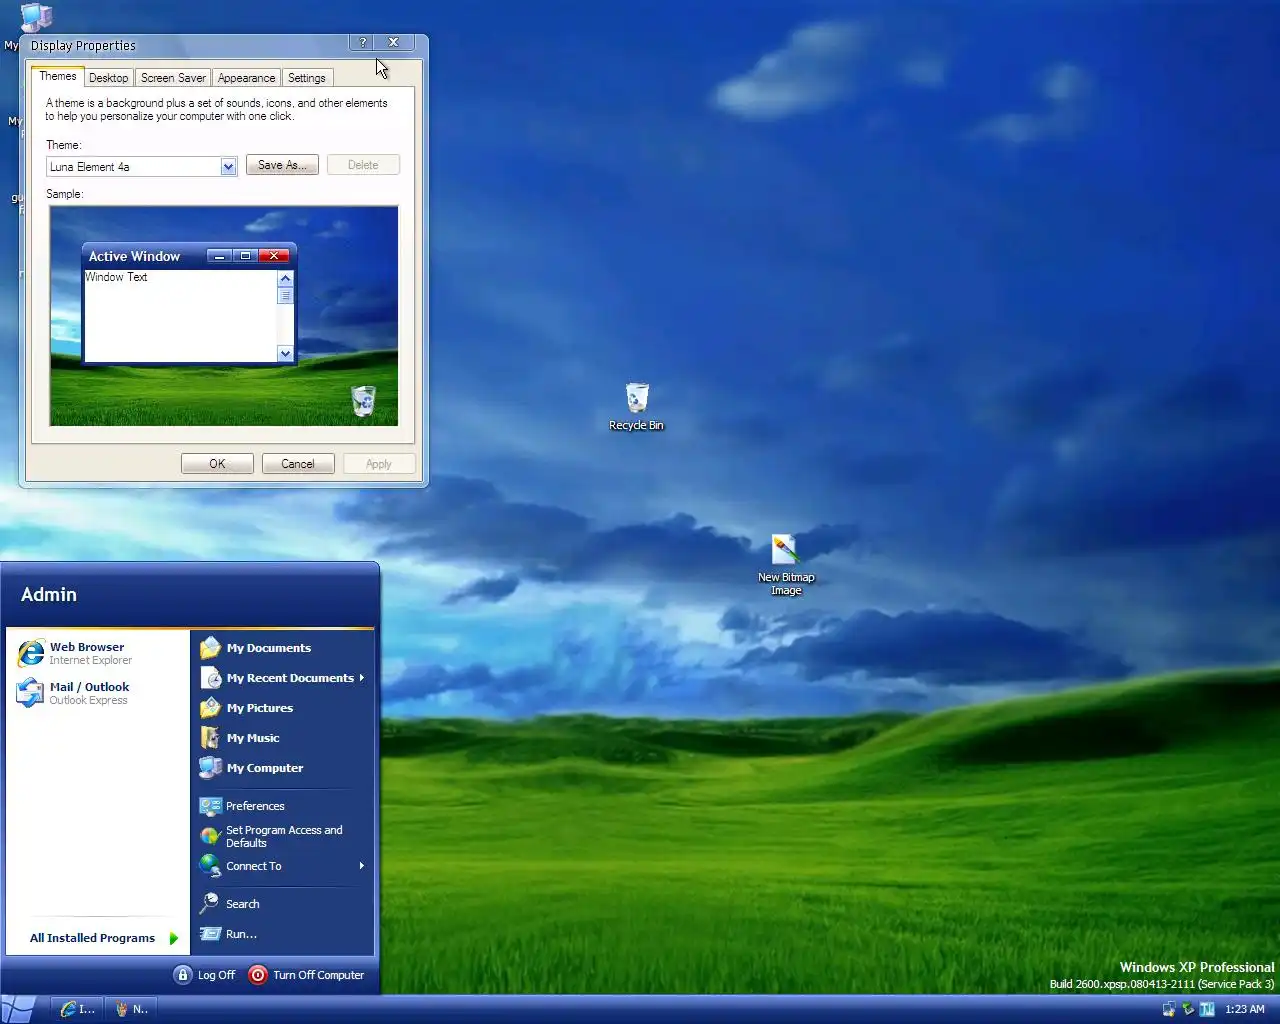Image resolution: width=1280 pixels, height=1024 pixels.
Task: Click the Safely Remove Hardware tray icon
Action: (x=1188, y=1009)
